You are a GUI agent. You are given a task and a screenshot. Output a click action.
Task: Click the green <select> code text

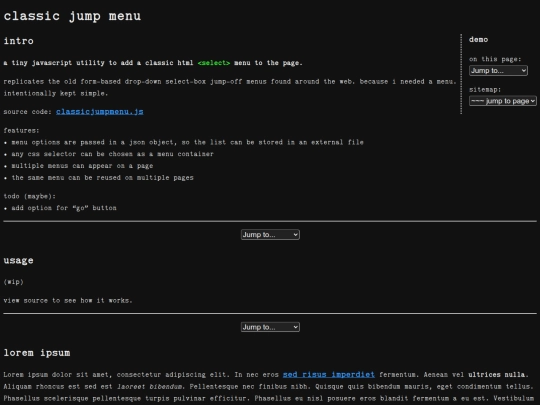click(x=214, y=63)
